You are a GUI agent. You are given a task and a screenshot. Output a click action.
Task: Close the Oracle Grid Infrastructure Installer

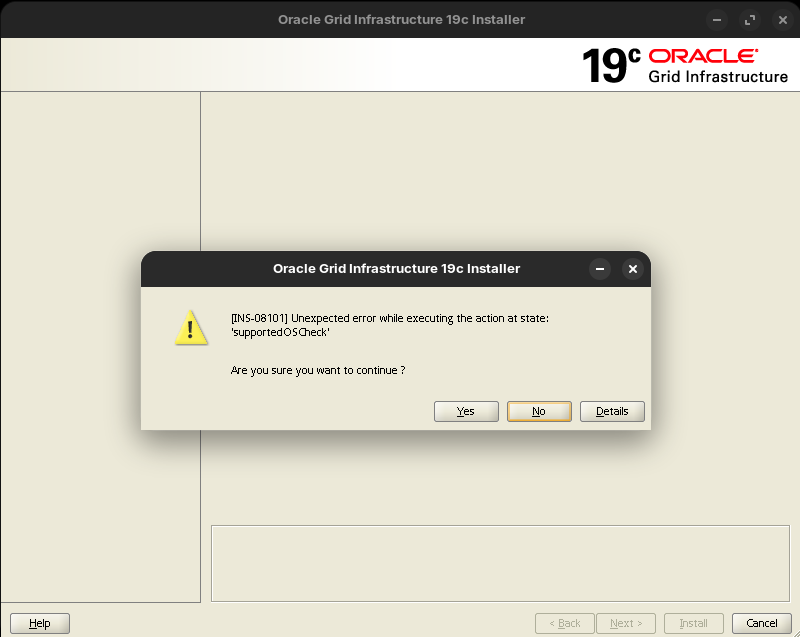tap(783, 19)
